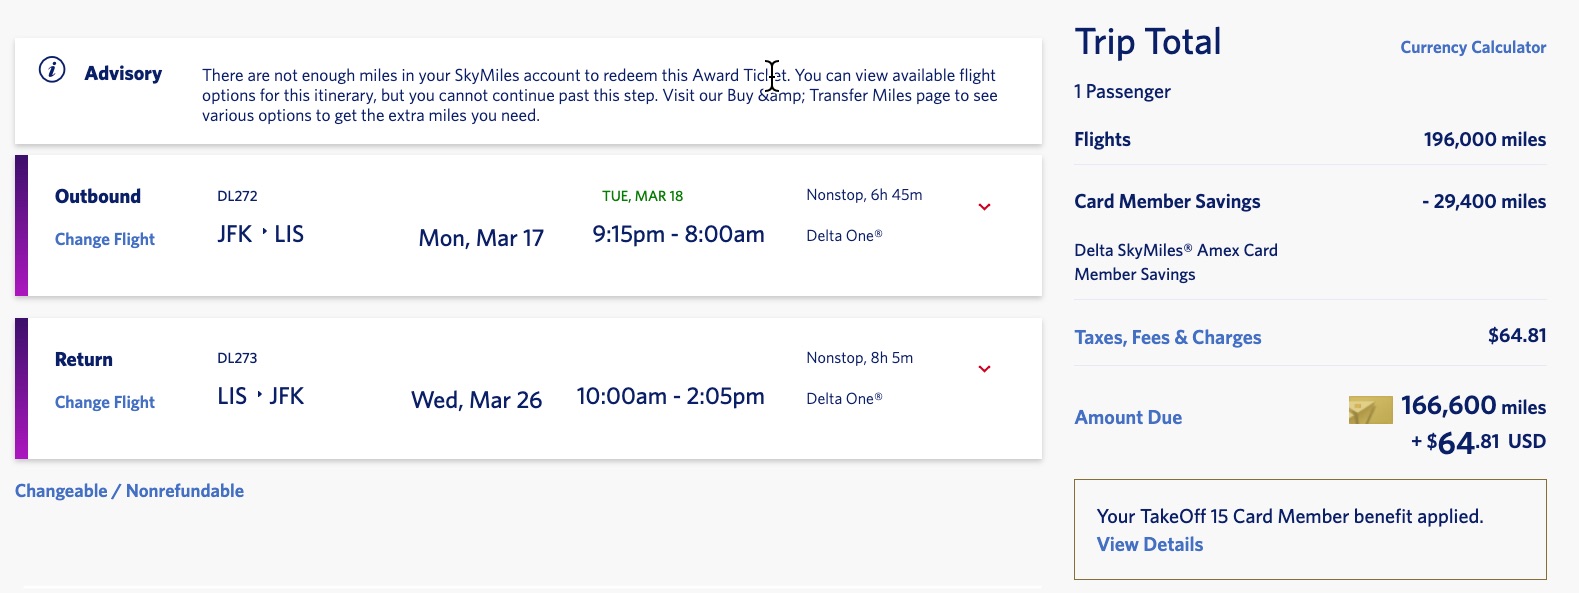
Task: Click View Details under TakeOff 15 benefit
Action: click(x=1149, y=544)
